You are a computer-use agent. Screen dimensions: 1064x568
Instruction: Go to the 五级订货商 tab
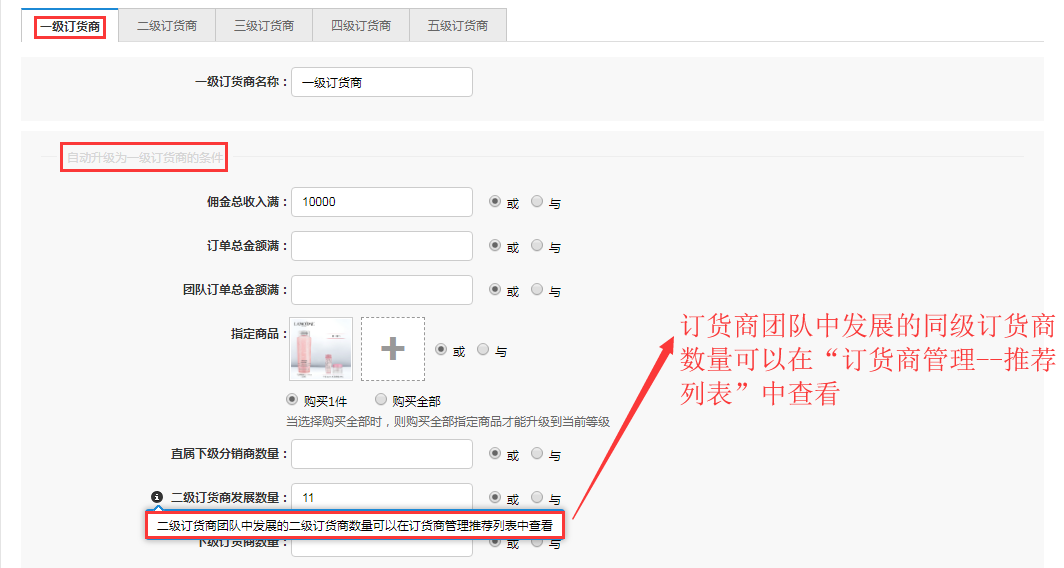(x=458, y=26)
